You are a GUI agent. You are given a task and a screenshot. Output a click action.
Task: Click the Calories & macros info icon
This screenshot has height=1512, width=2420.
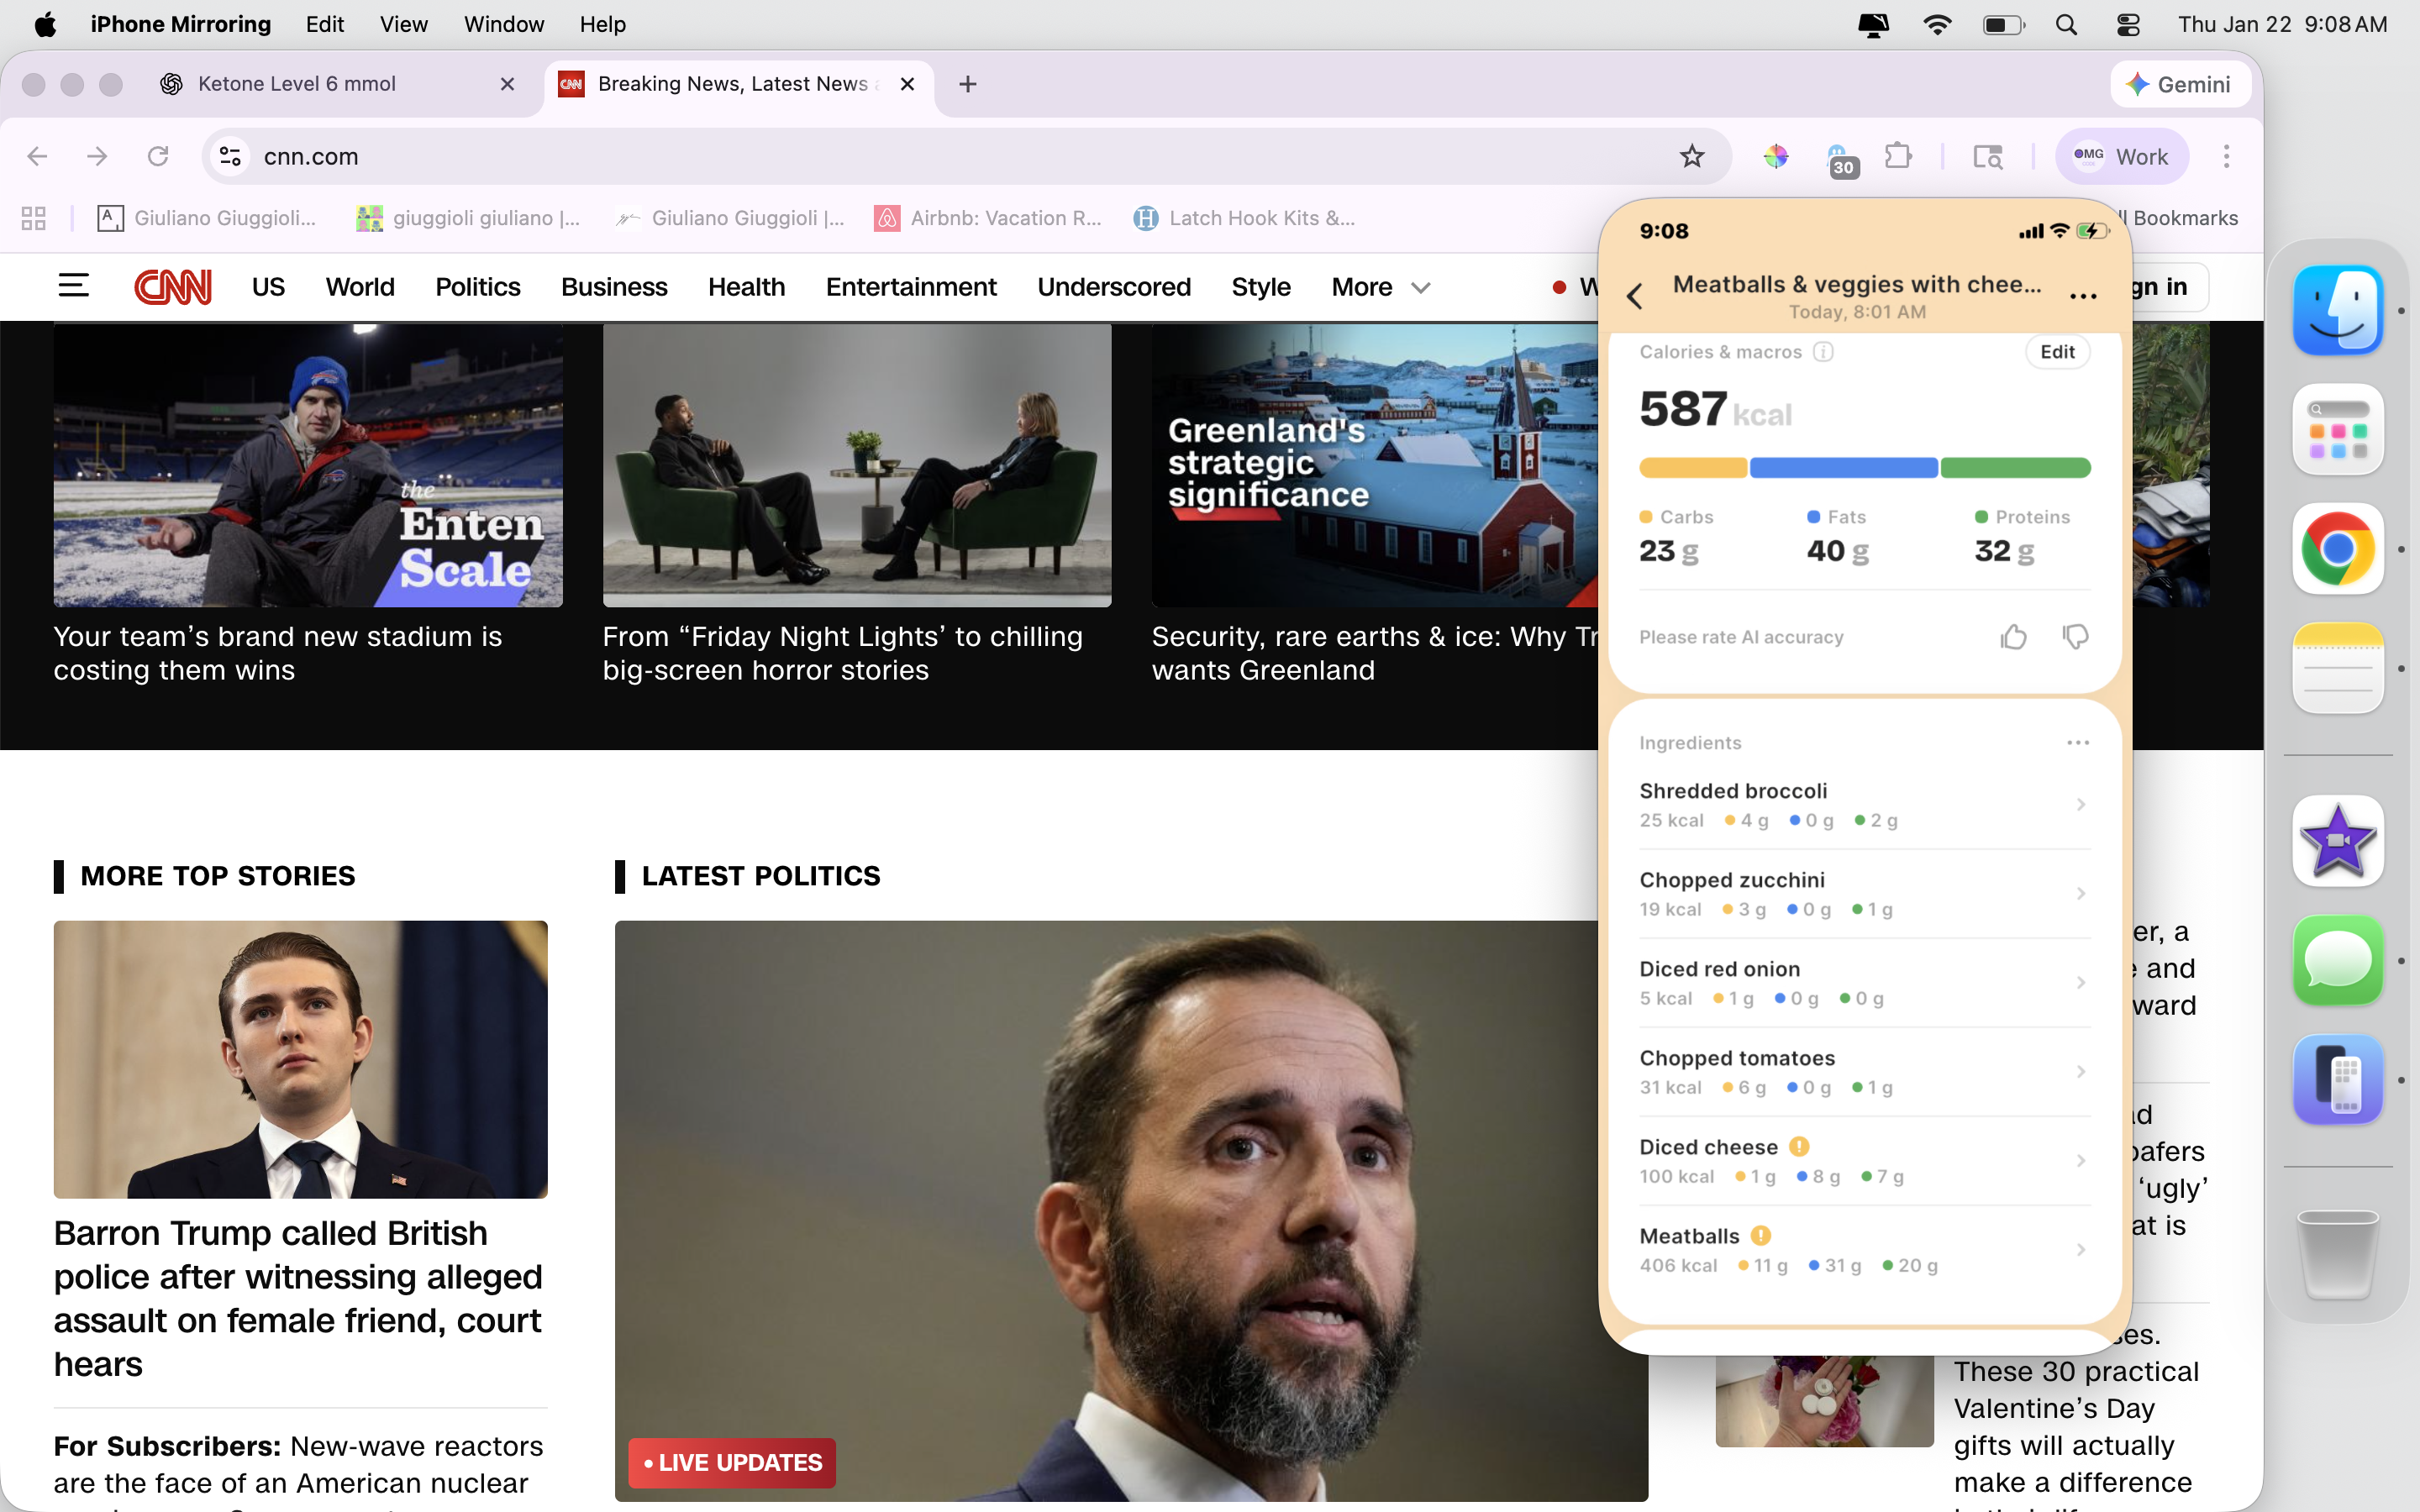(1823, 352)
